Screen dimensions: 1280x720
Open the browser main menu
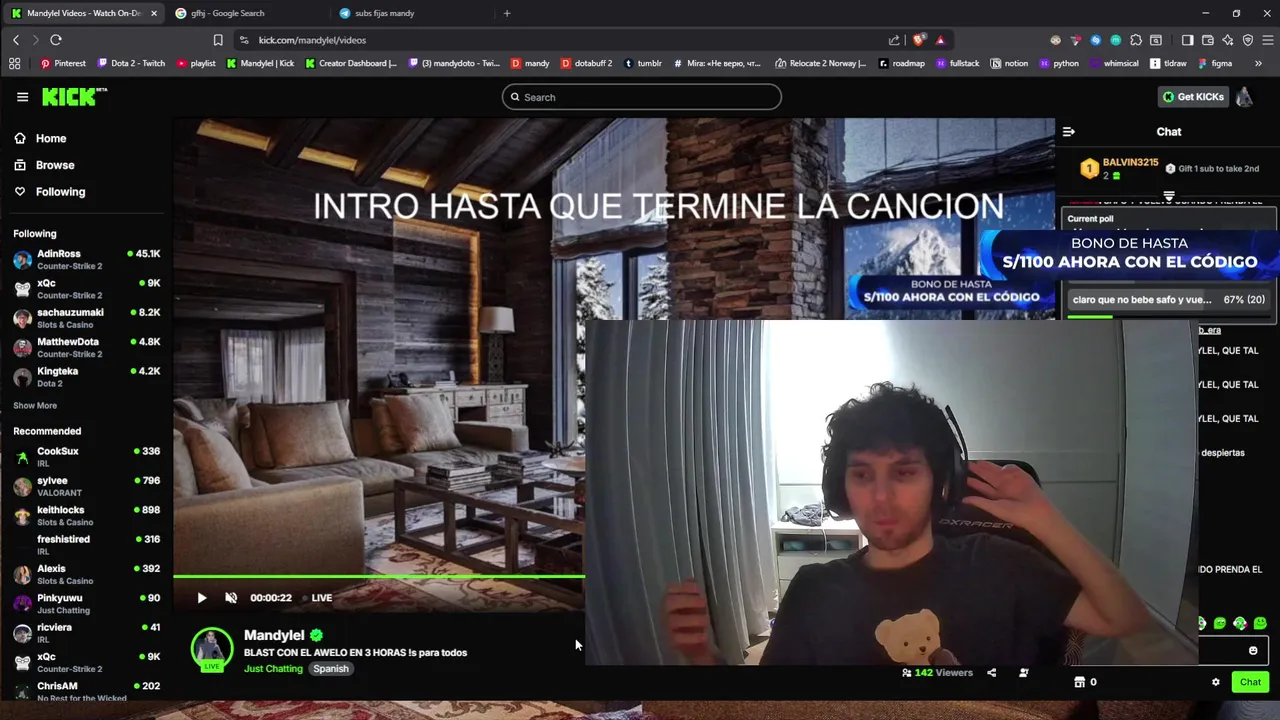tap(1267, 40)
